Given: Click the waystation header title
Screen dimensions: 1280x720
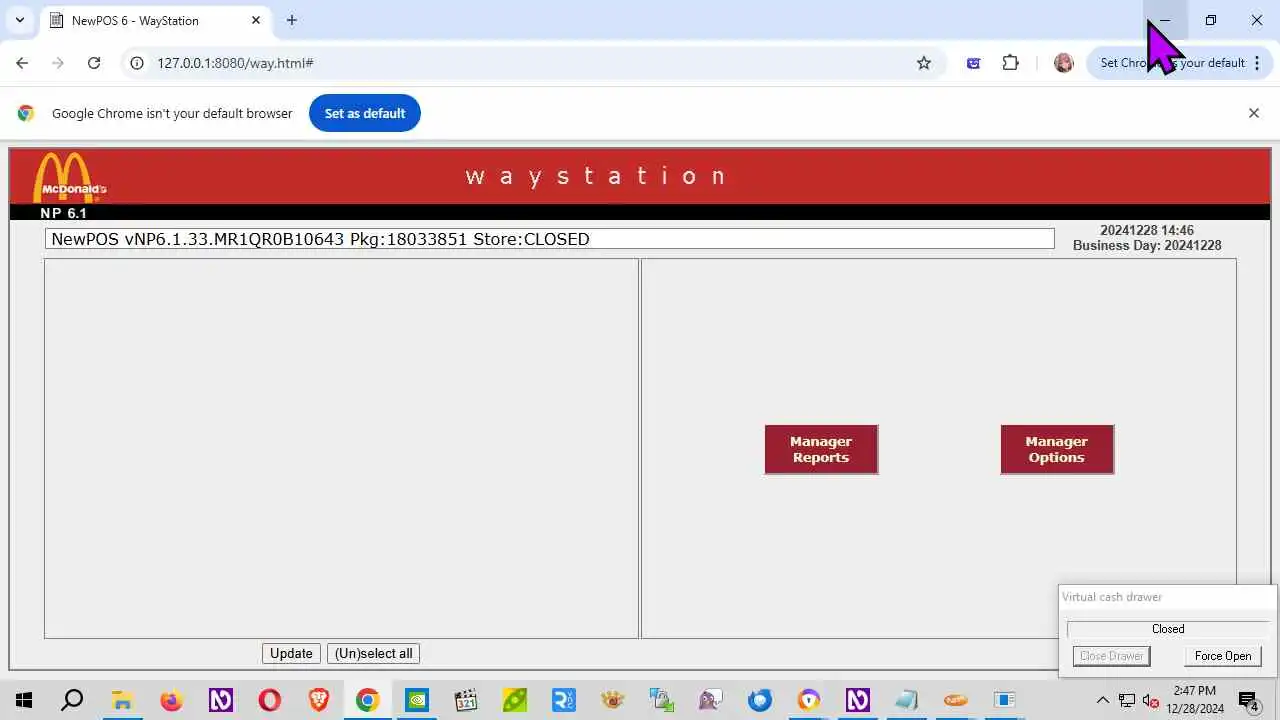Looking at the screenshot, I should 596,176.
